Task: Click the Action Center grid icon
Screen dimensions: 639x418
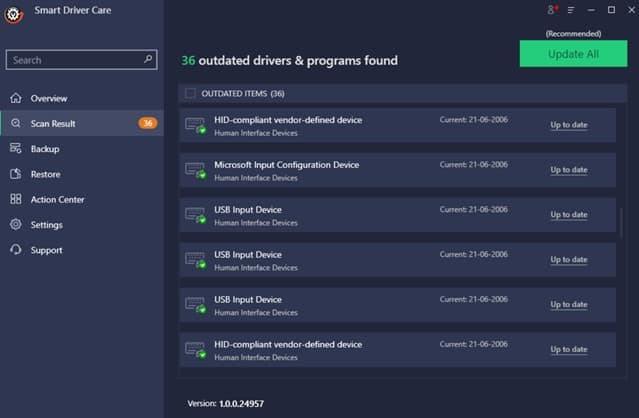Action: [16, 199]
